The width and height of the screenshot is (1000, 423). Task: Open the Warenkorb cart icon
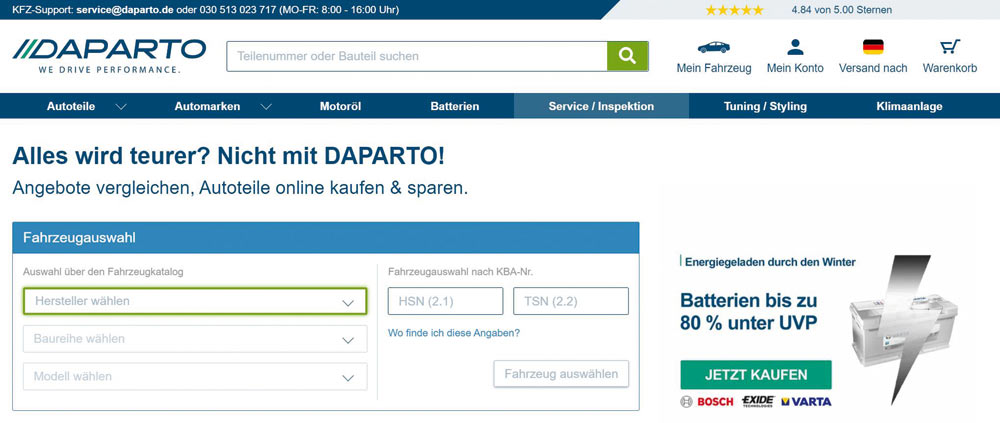(950, 47)
